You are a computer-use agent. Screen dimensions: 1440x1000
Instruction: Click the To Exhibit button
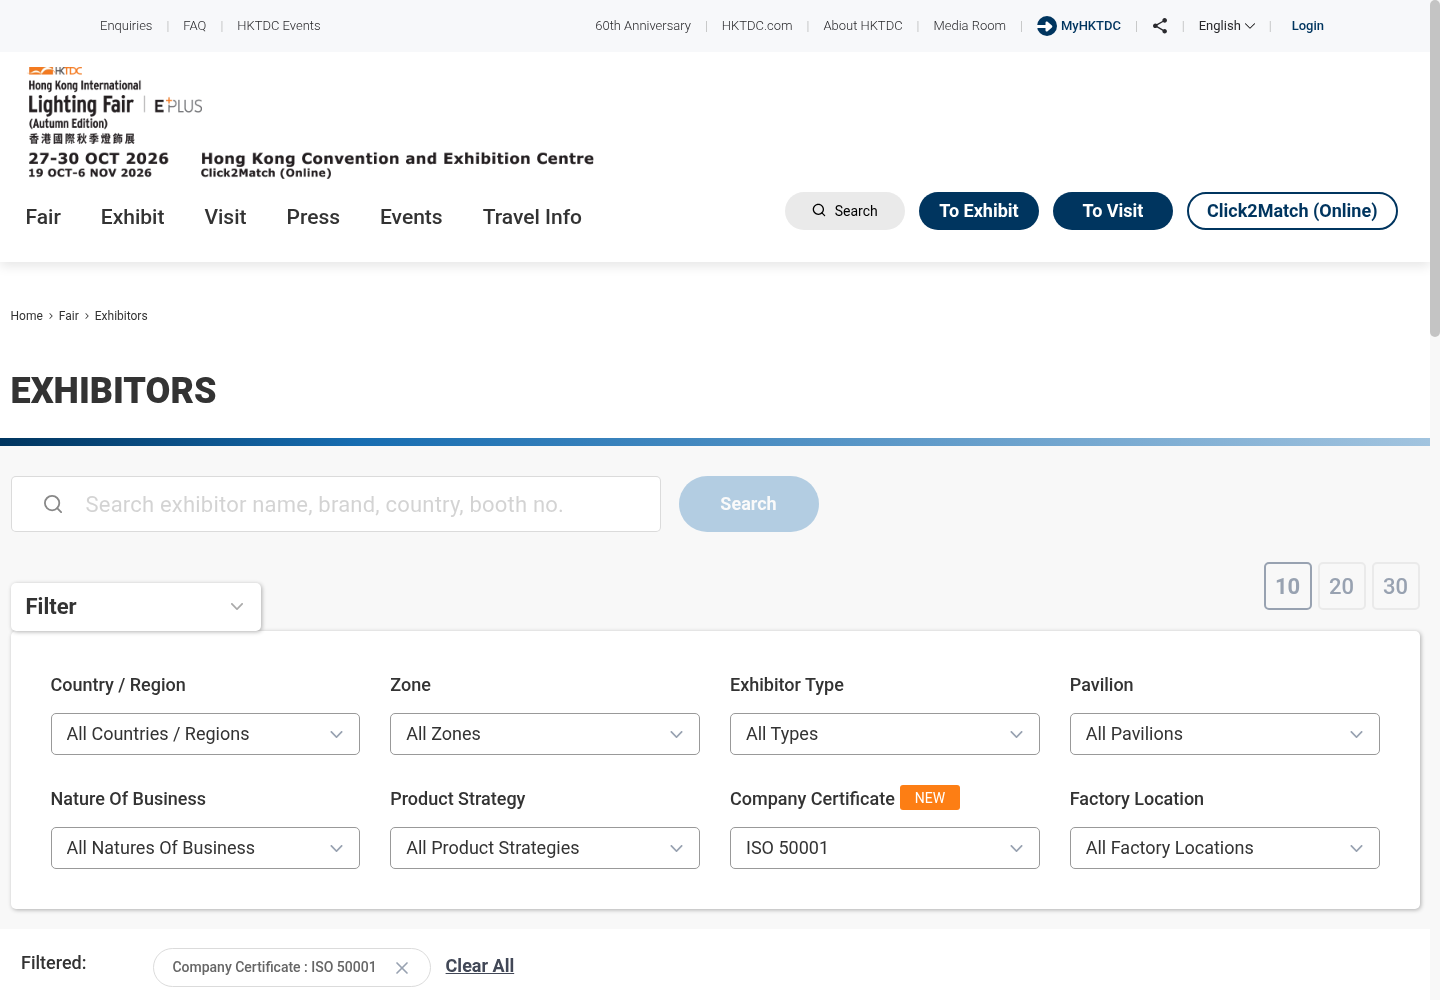pyautogui.click(x=979, y=211)
